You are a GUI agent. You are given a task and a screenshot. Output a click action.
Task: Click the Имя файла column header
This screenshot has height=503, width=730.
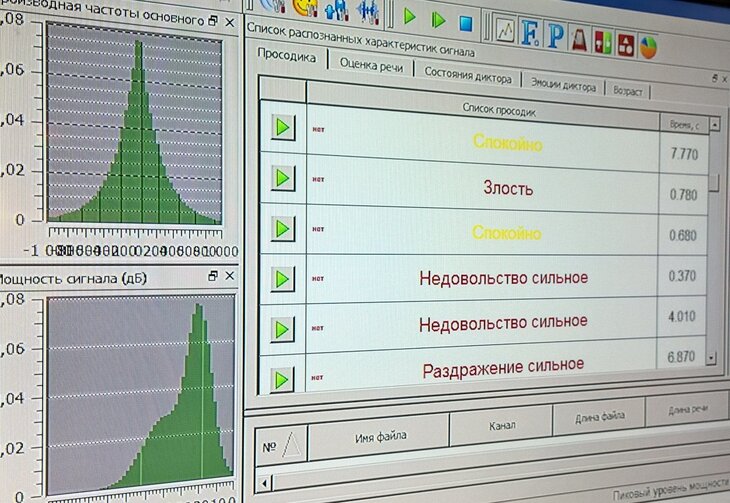pos(380,436)
